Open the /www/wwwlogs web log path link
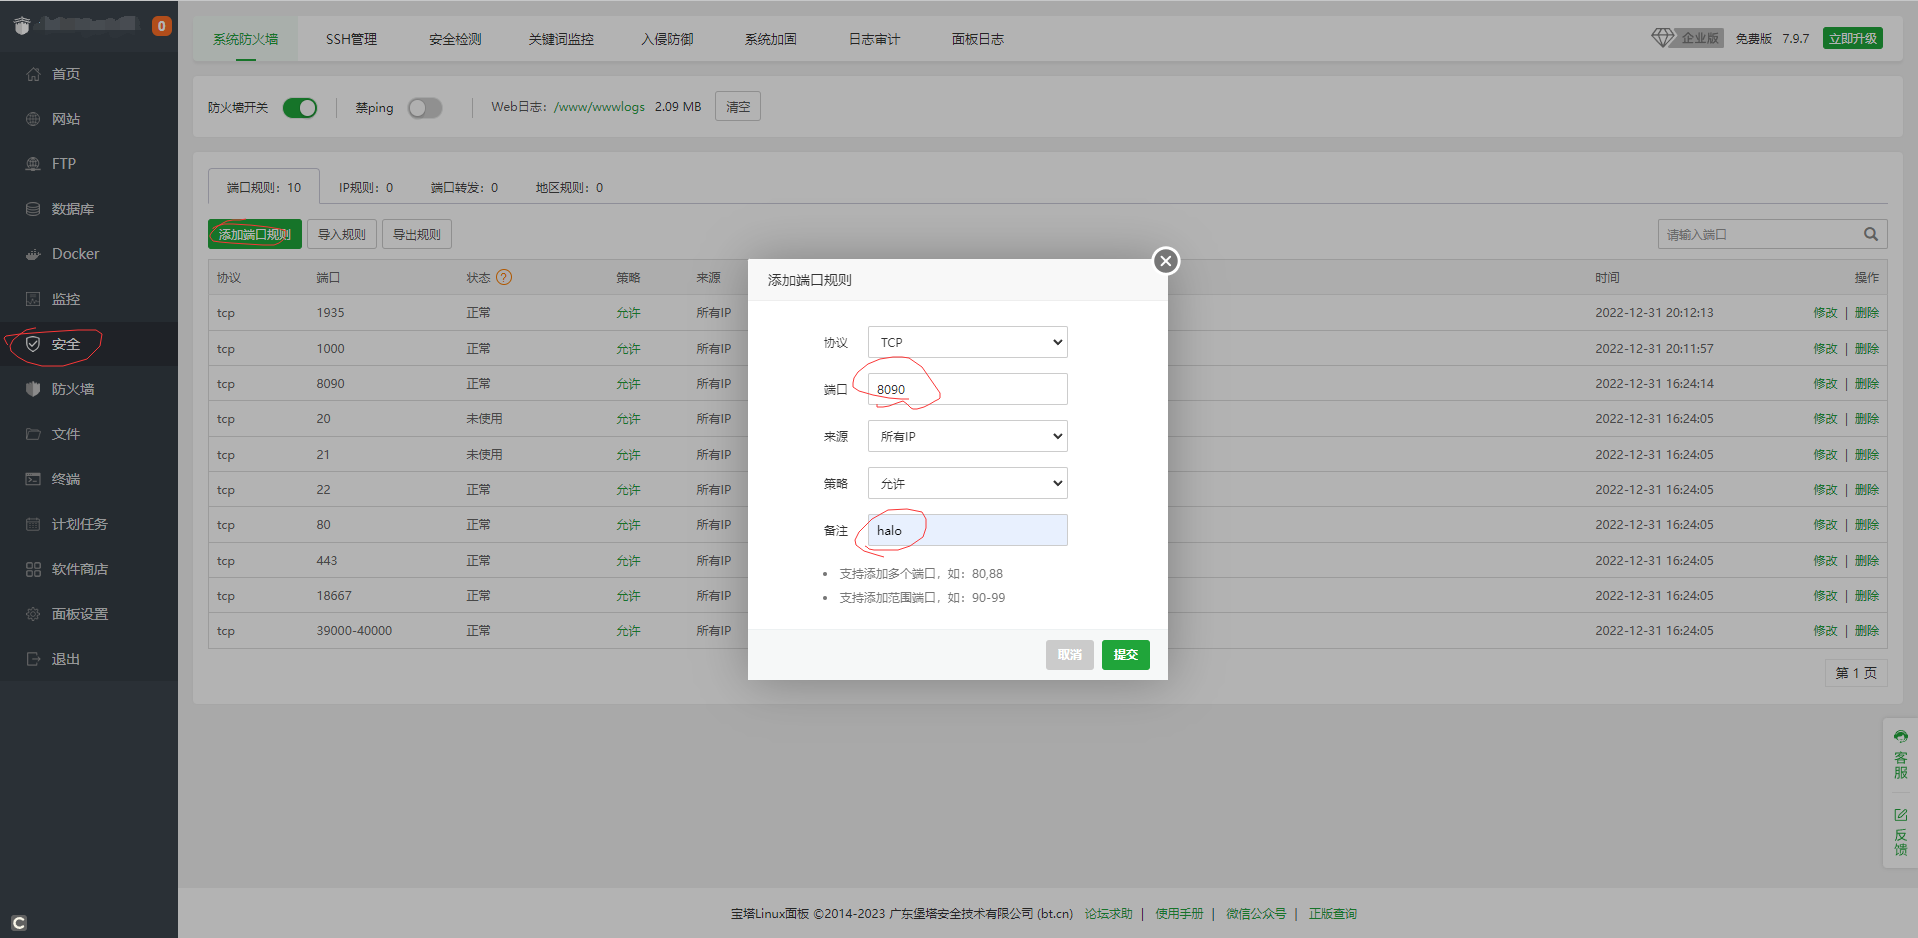Viewport: 1918px width, 938px height. coord(599,107)
